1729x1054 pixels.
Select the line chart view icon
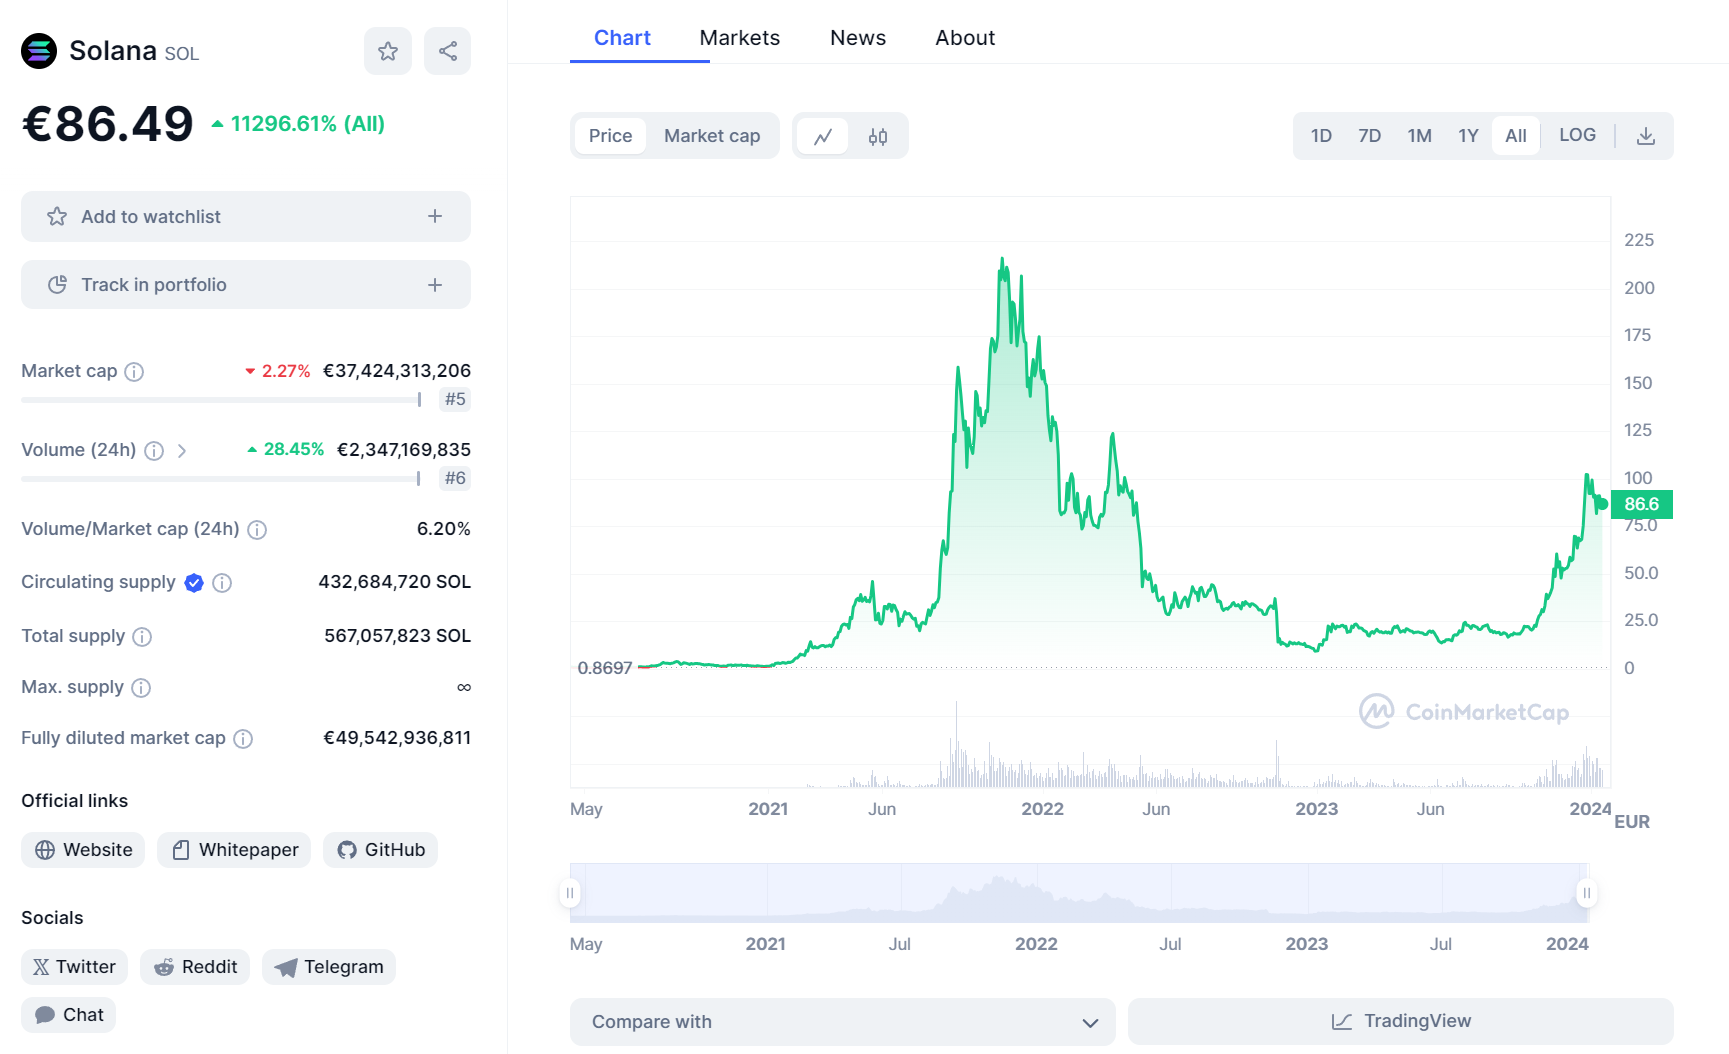point(823,136)
